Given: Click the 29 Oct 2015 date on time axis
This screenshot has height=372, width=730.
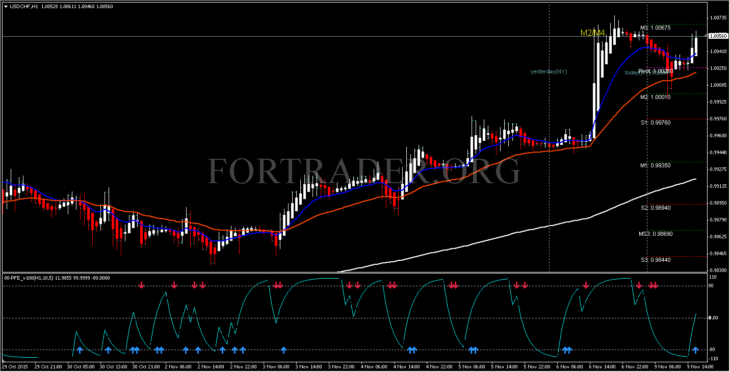Looking at the screenshot, I should point(15,367).
